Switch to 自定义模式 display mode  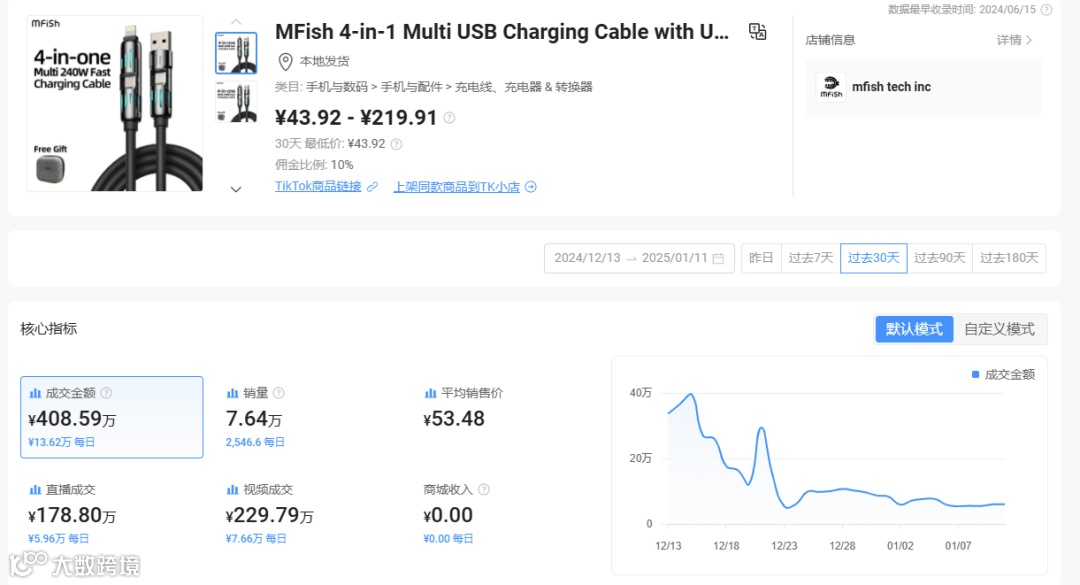click(x=999, y=329)
